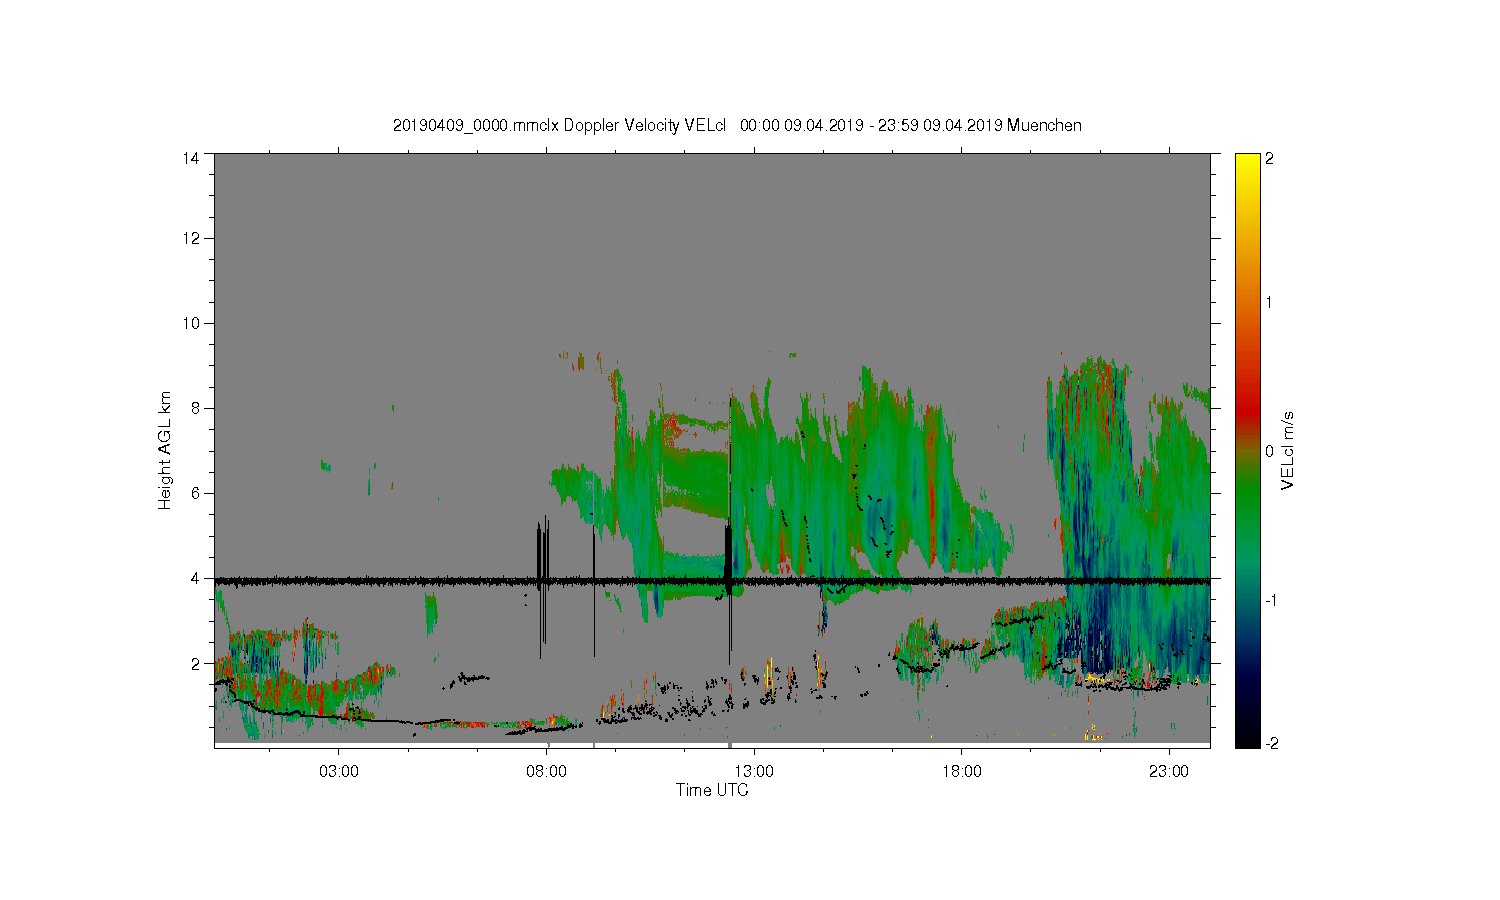Click the 14 km height tick label

click(191, 158)
